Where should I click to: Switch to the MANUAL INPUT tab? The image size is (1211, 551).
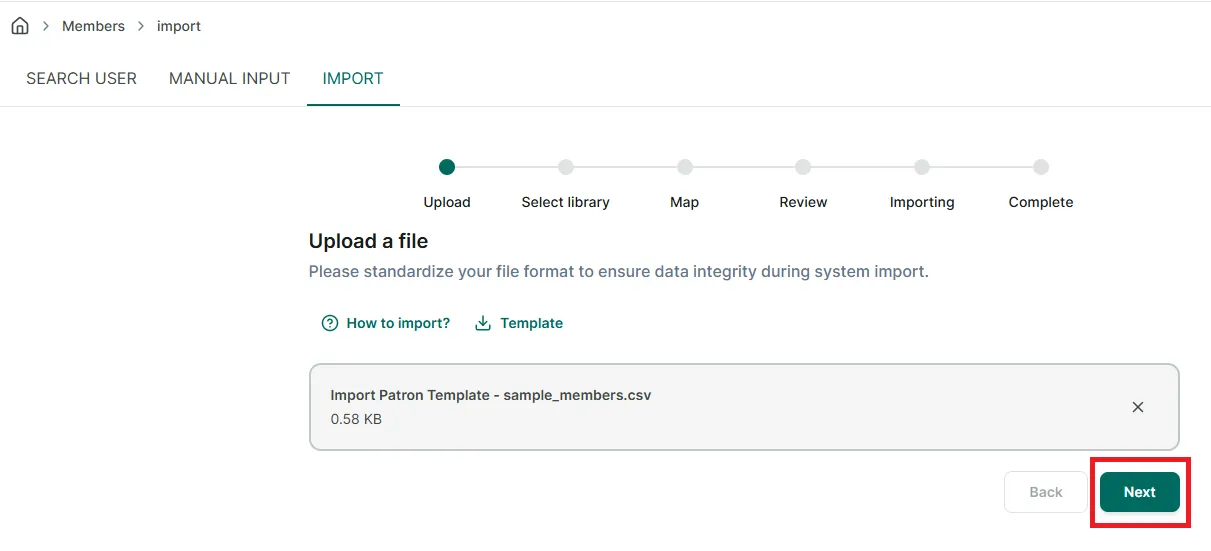[229, 78]
